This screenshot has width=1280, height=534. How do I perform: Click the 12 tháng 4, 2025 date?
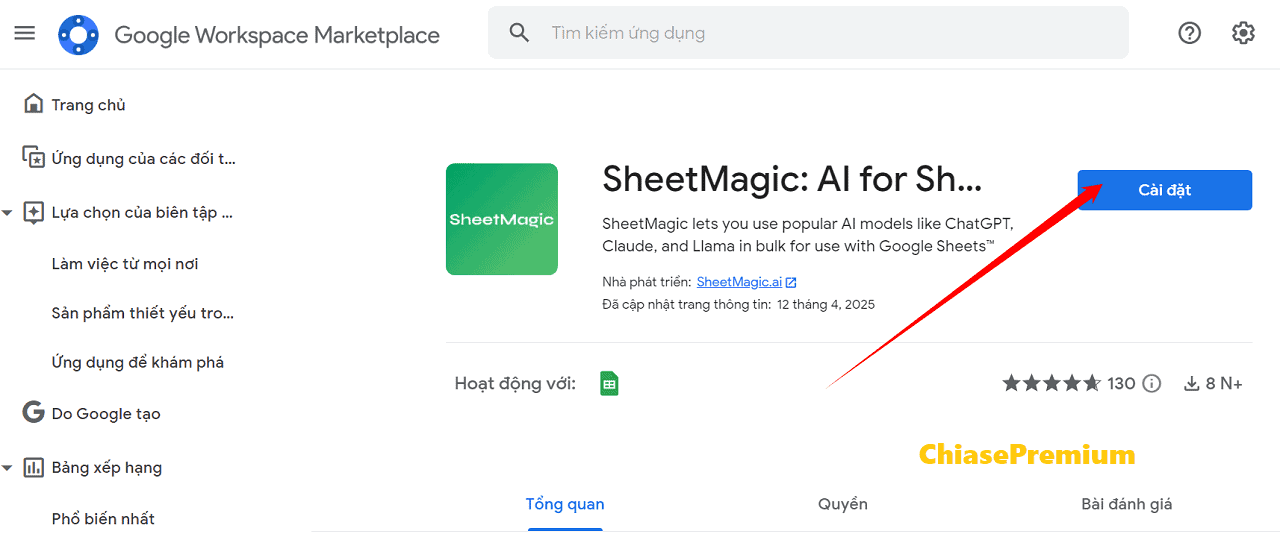826,305
